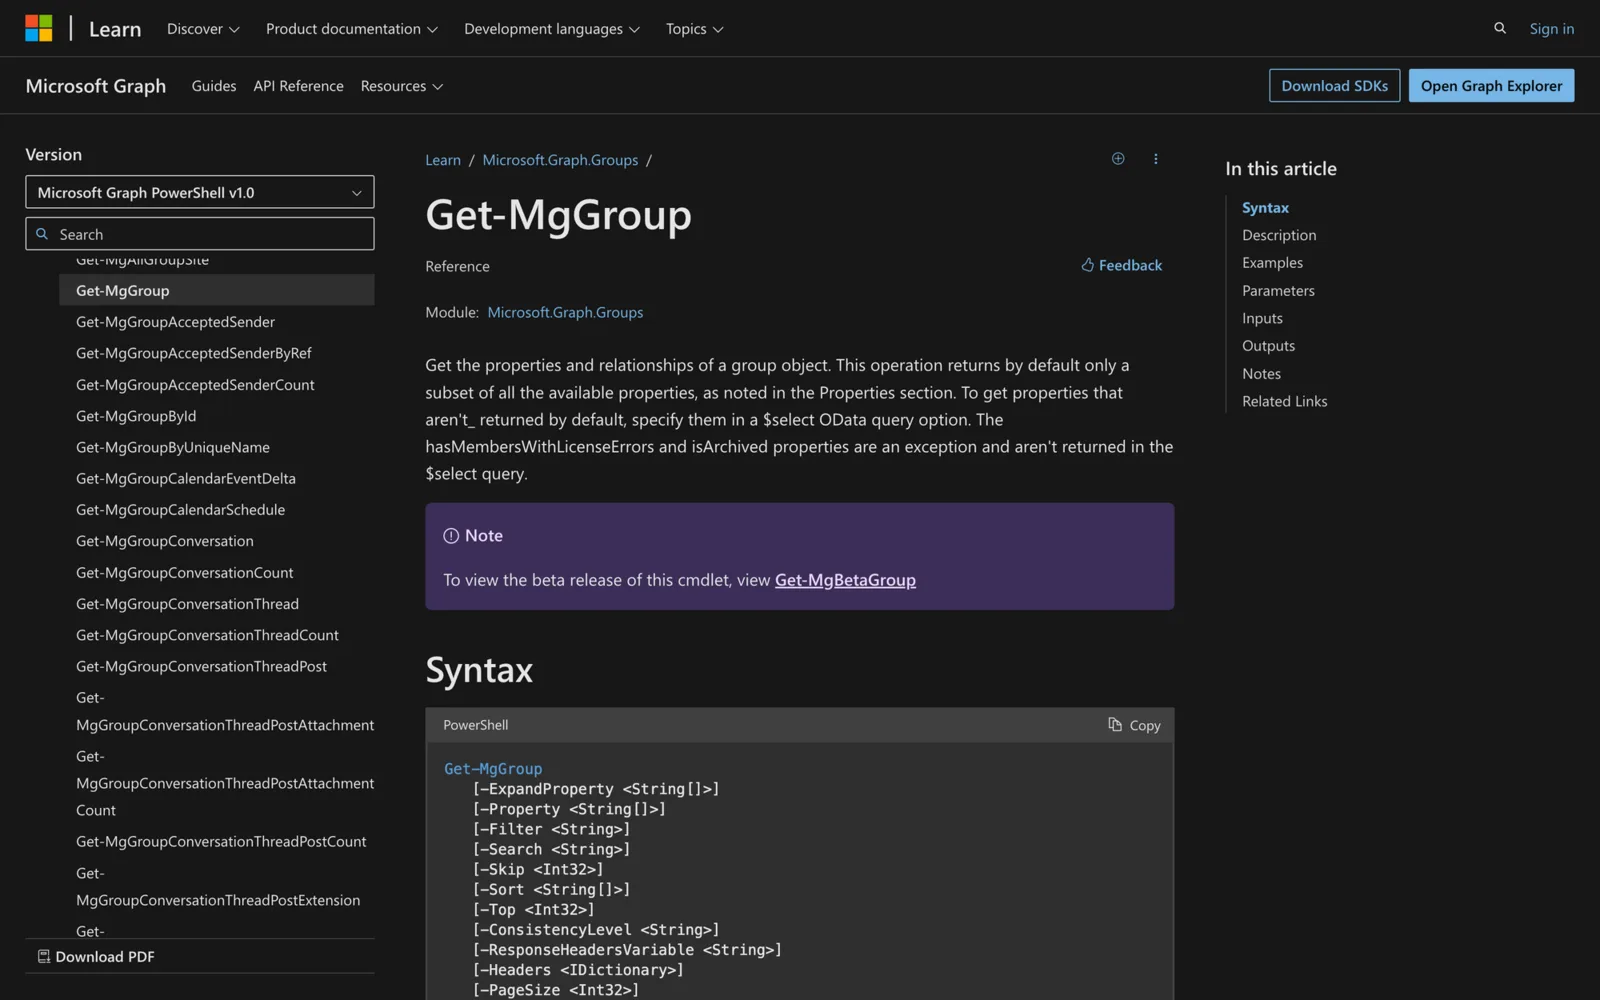Jump to Inputs section
The image size is (1600, 1000).
(x=1262, y=318)
